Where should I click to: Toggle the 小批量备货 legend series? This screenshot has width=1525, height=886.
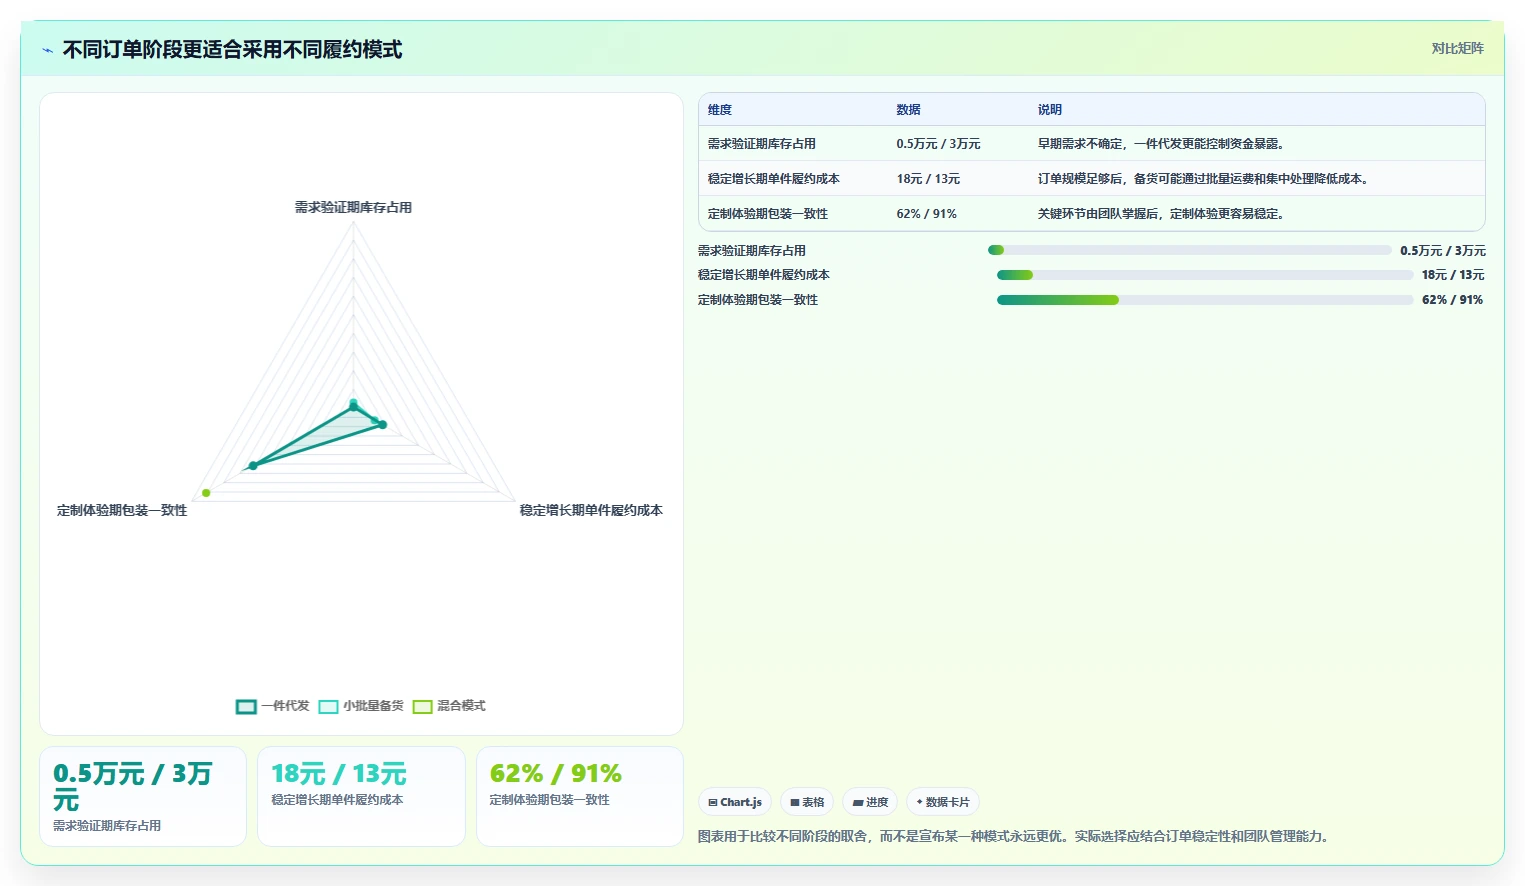tap(361, 706)
